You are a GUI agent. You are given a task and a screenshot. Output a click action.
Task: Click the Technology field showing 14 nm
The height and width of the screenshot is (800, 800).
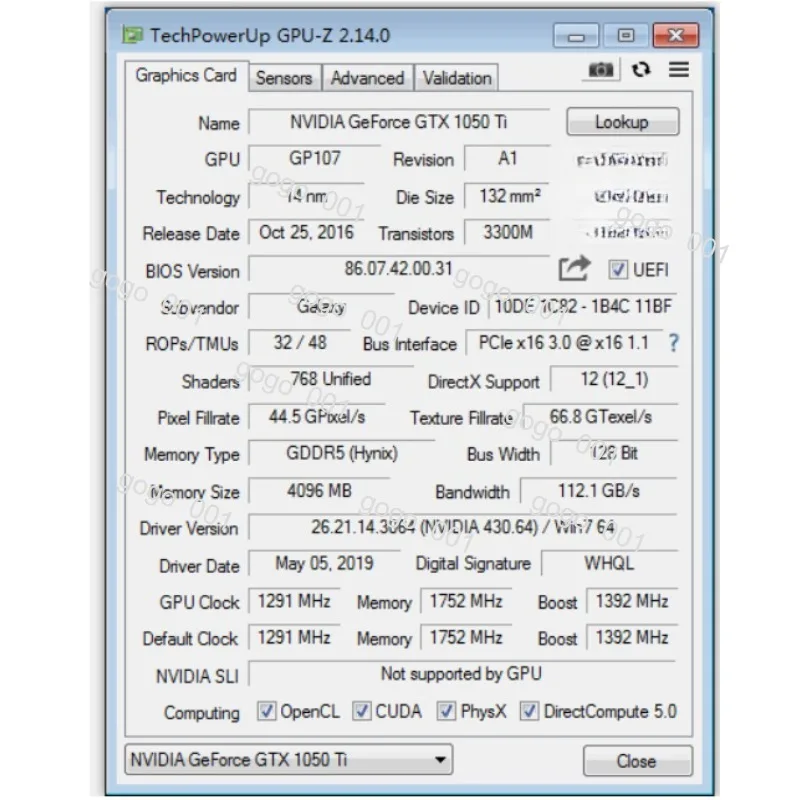(x=306, y=196)
